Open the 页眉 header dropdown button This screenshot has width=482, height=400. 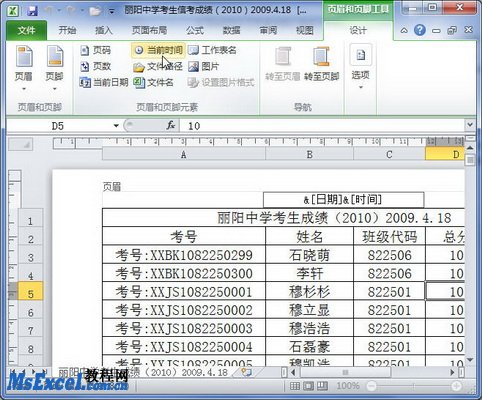[24, 69]
